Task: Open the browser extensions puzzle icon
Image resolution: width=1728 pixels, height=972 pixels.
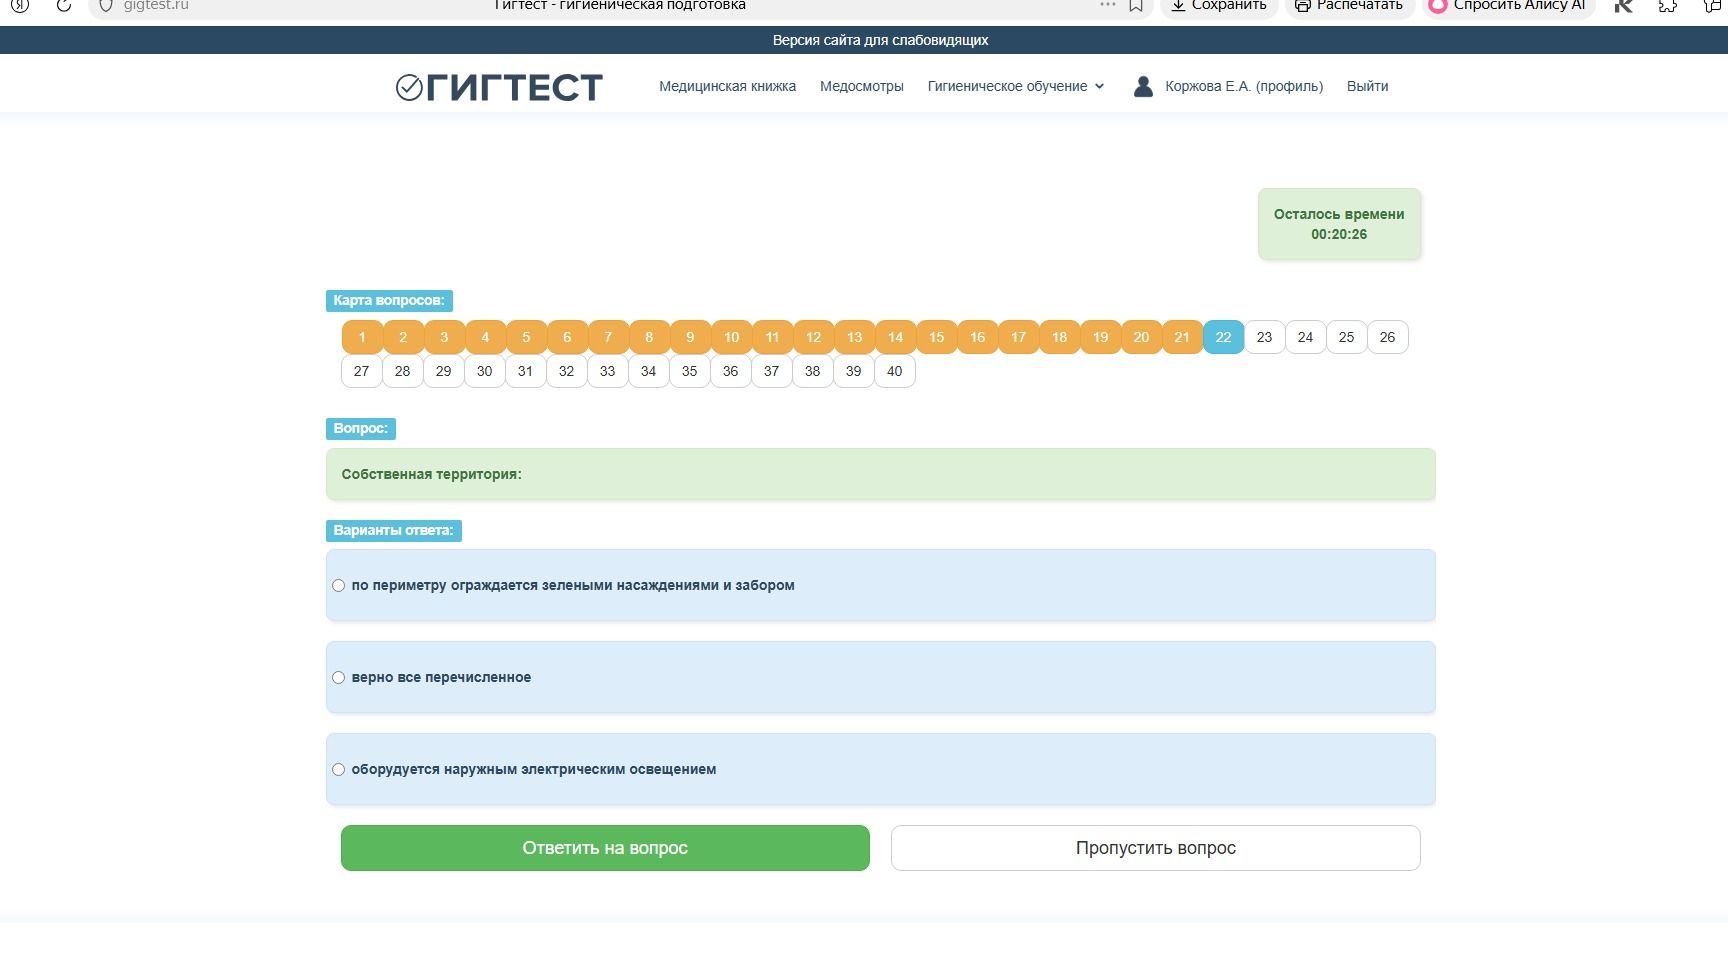Action: click(x=1667, y=5)
